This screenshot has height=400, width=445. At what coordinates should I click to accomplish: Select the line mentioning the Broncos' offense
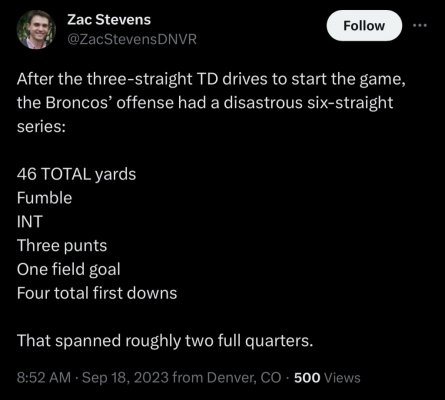click(x=205, y=103)
